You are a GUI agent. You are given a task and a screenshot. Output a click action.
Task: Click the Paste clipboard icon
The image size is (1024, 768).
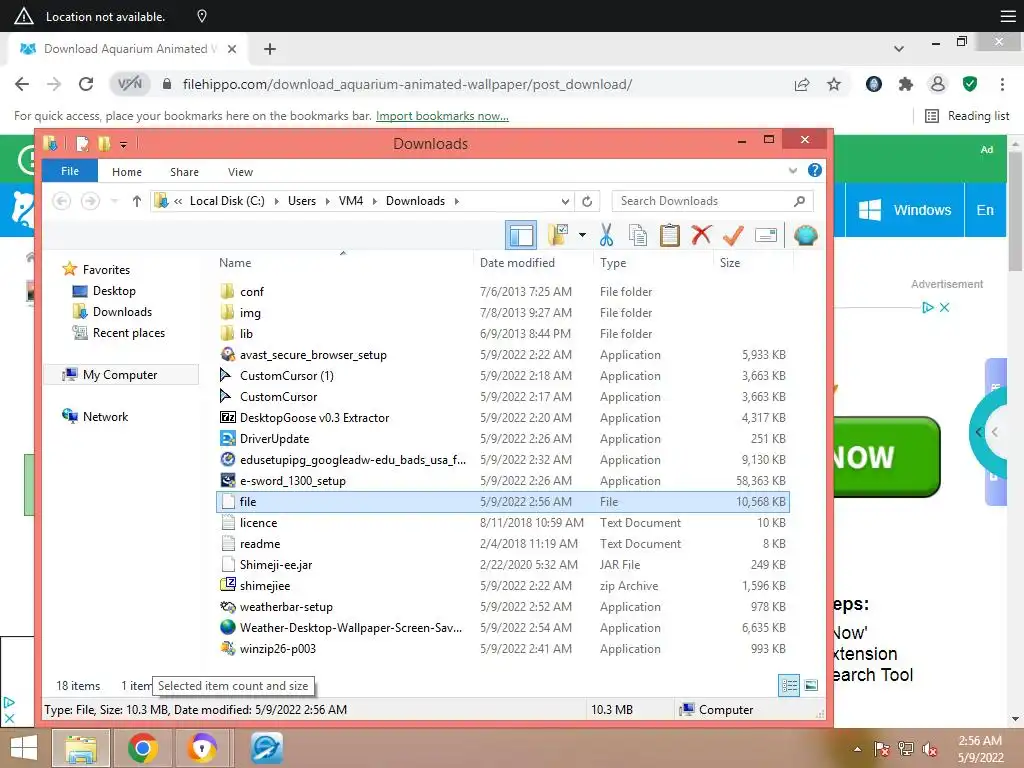[x=669, y=235]
